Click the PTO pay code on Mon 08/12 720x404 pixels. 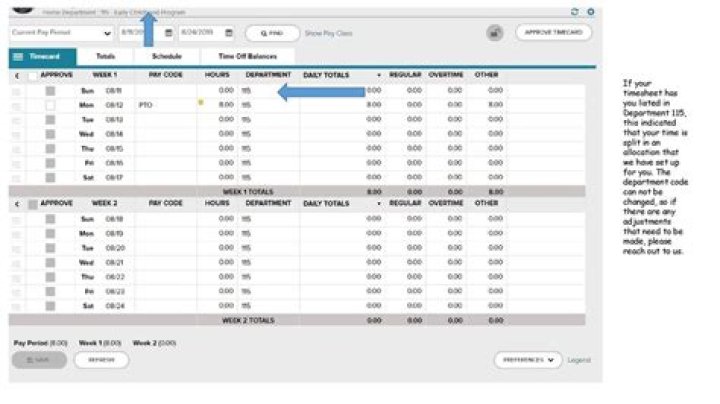click(x=145, y=105)
